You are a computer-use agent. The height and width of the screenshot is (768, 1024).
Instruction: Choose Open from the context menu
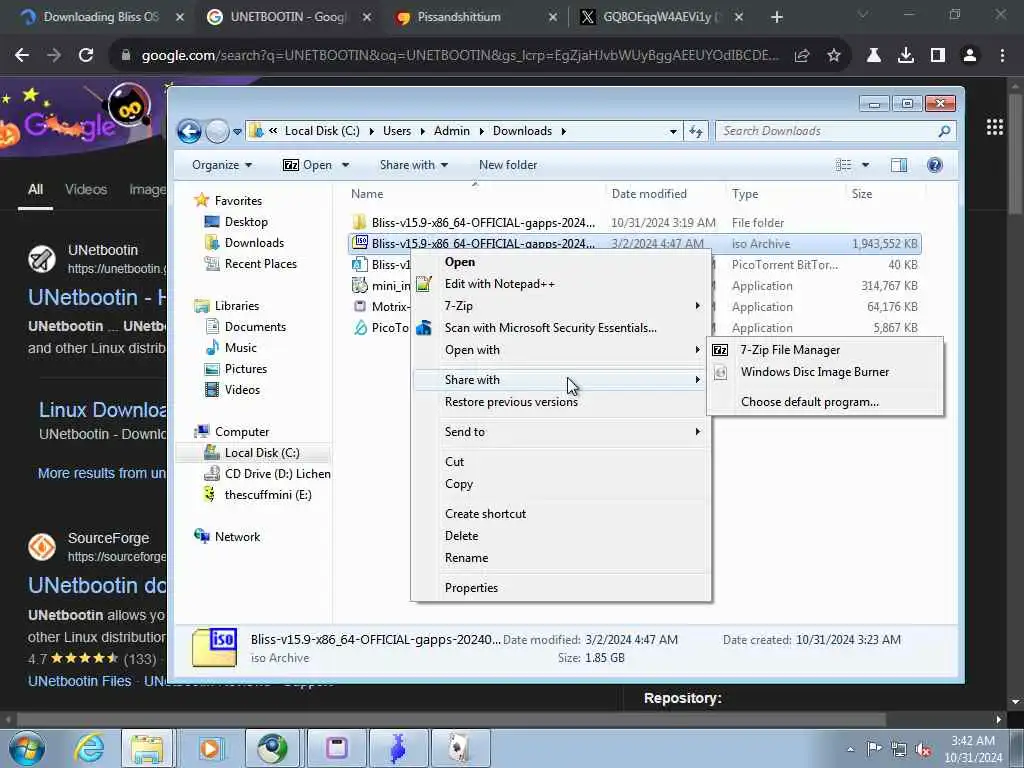(x=562, y=262)
